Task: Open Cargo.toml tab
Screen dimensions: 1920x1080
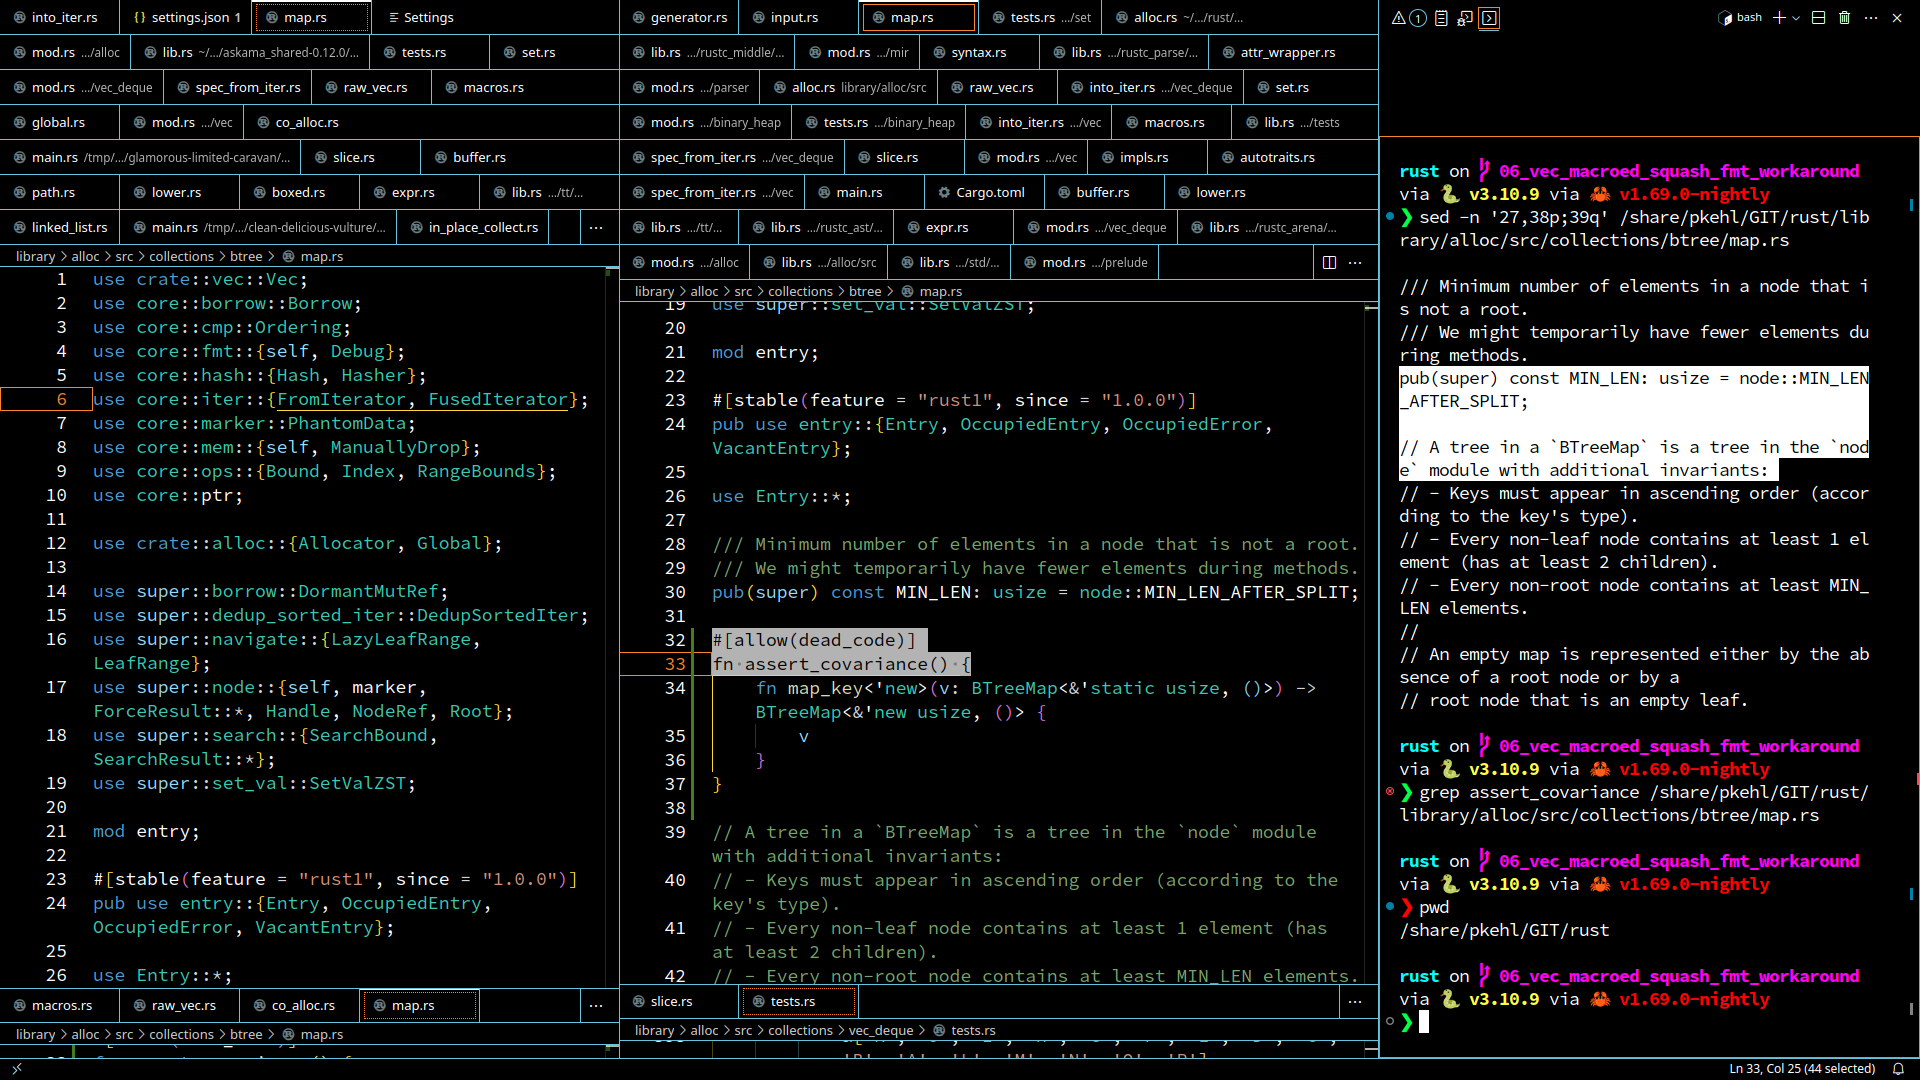Action: point(984,192)
